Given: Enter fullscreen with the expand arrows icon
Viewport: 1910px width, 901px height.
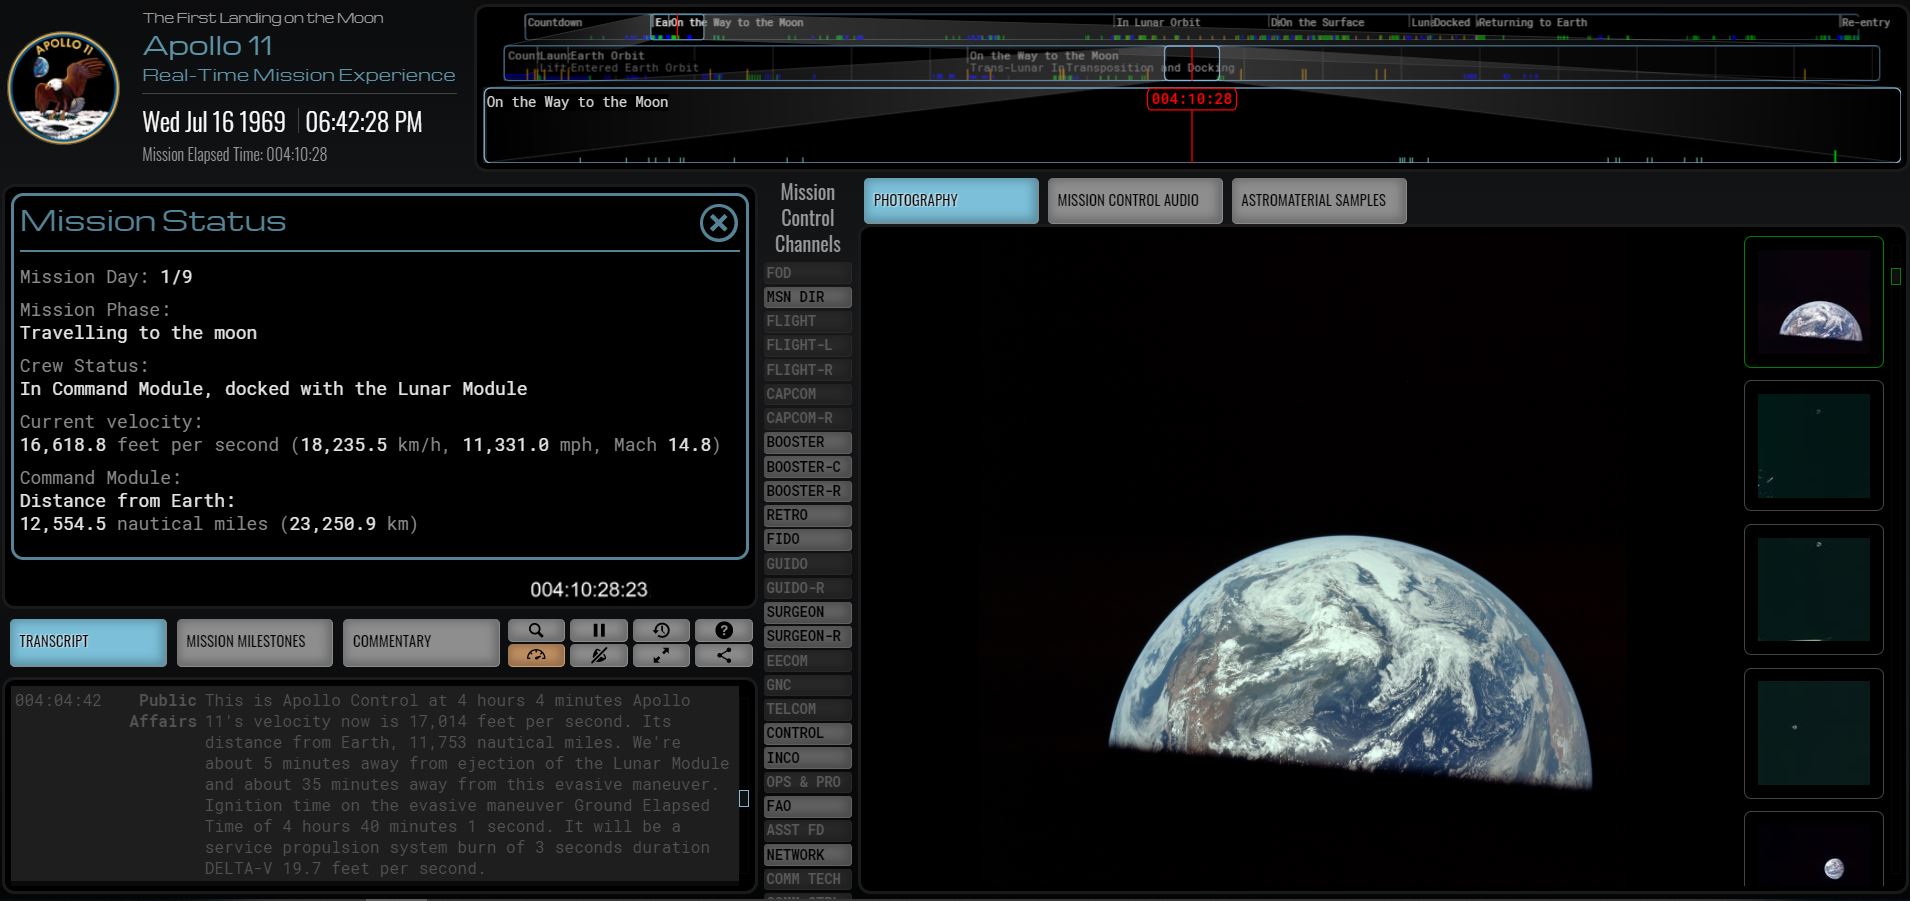Looking at the screenshot, I should (x=661, y=655).
